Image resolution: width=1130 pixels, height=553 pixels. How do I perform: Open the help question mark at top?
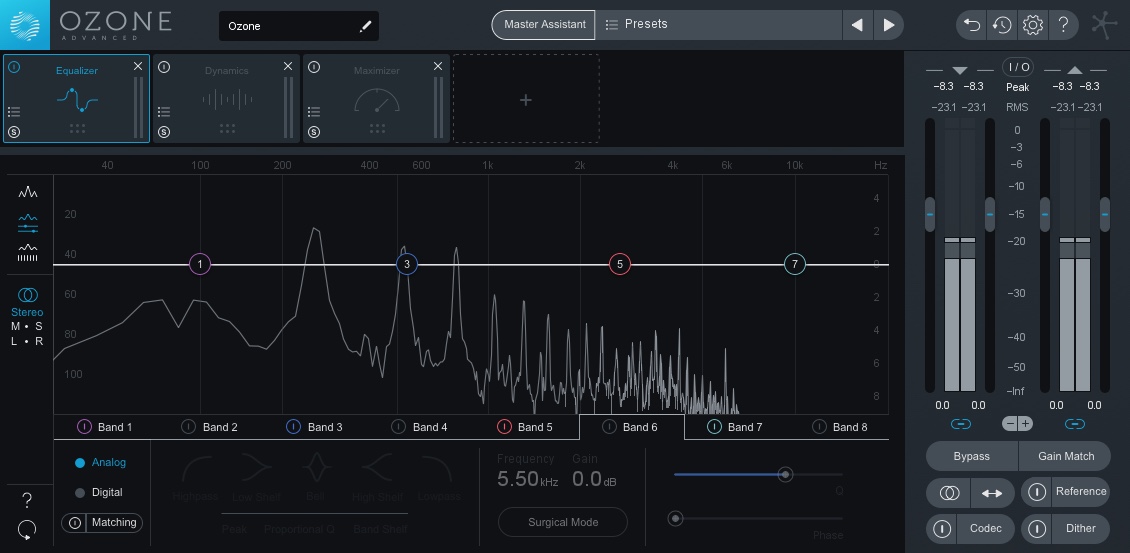(1063, 25)
